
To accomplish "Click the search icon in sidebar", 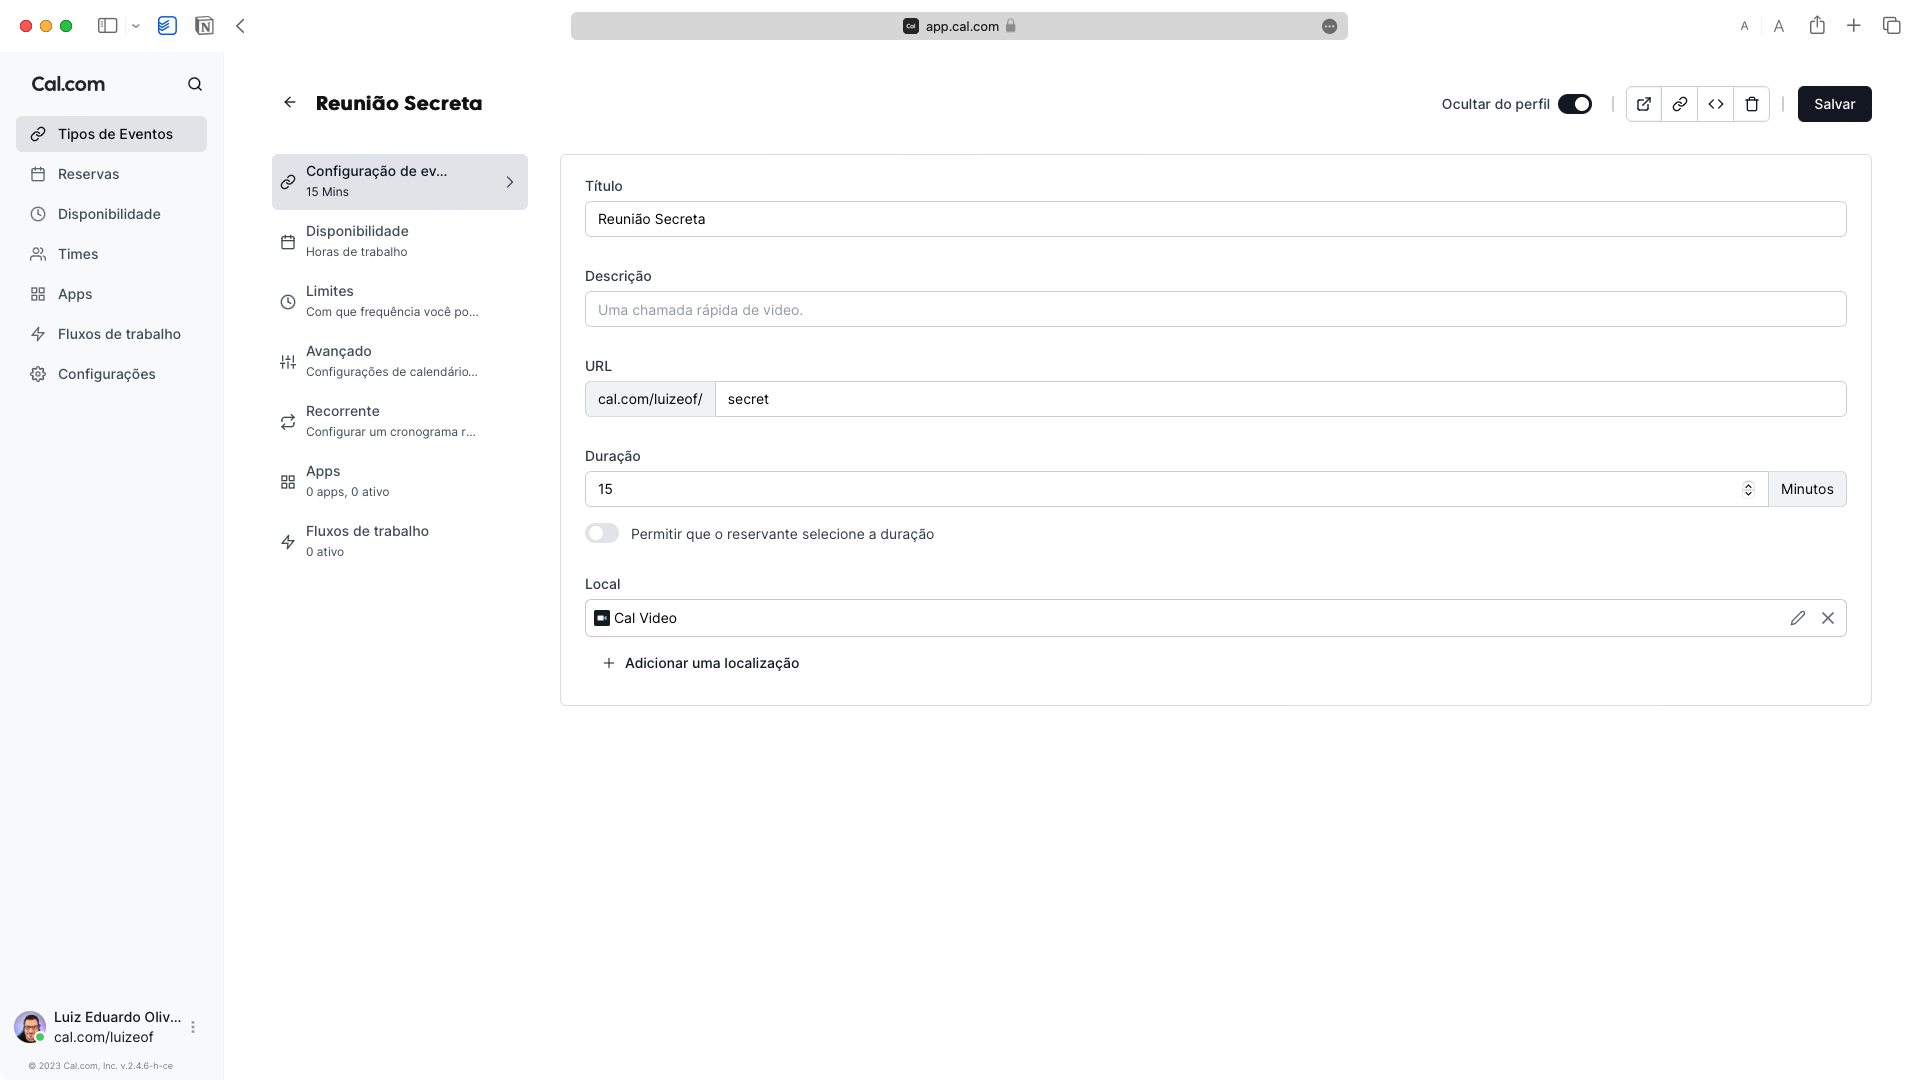I will tap(195, 84).
